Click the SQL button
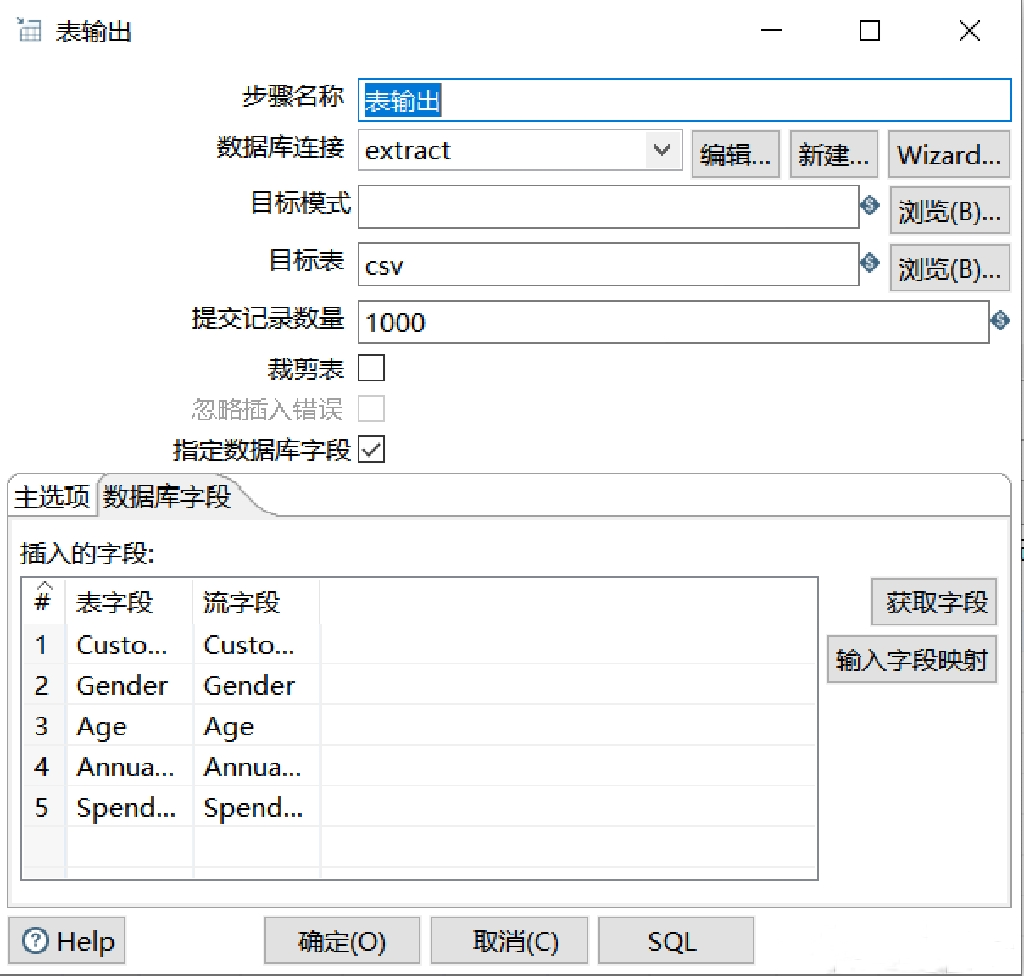The width and height of the screenshot is (1024, 976). click(x=676, y=940)
